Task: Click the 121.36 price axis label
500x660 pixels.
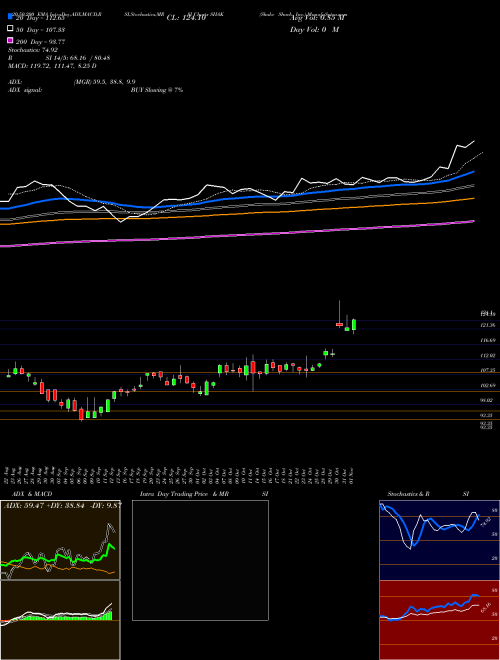Action: pos(488,325)
